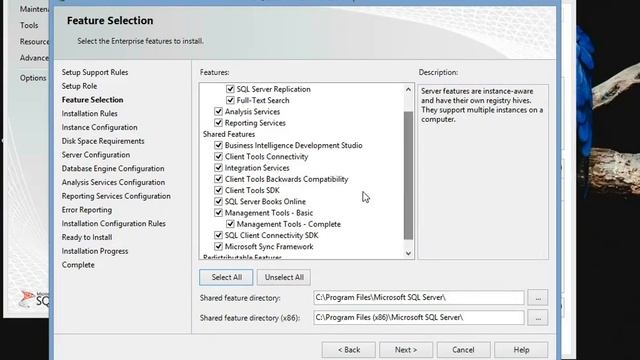Select Instance Configuration step

click(x=99, y=127)
